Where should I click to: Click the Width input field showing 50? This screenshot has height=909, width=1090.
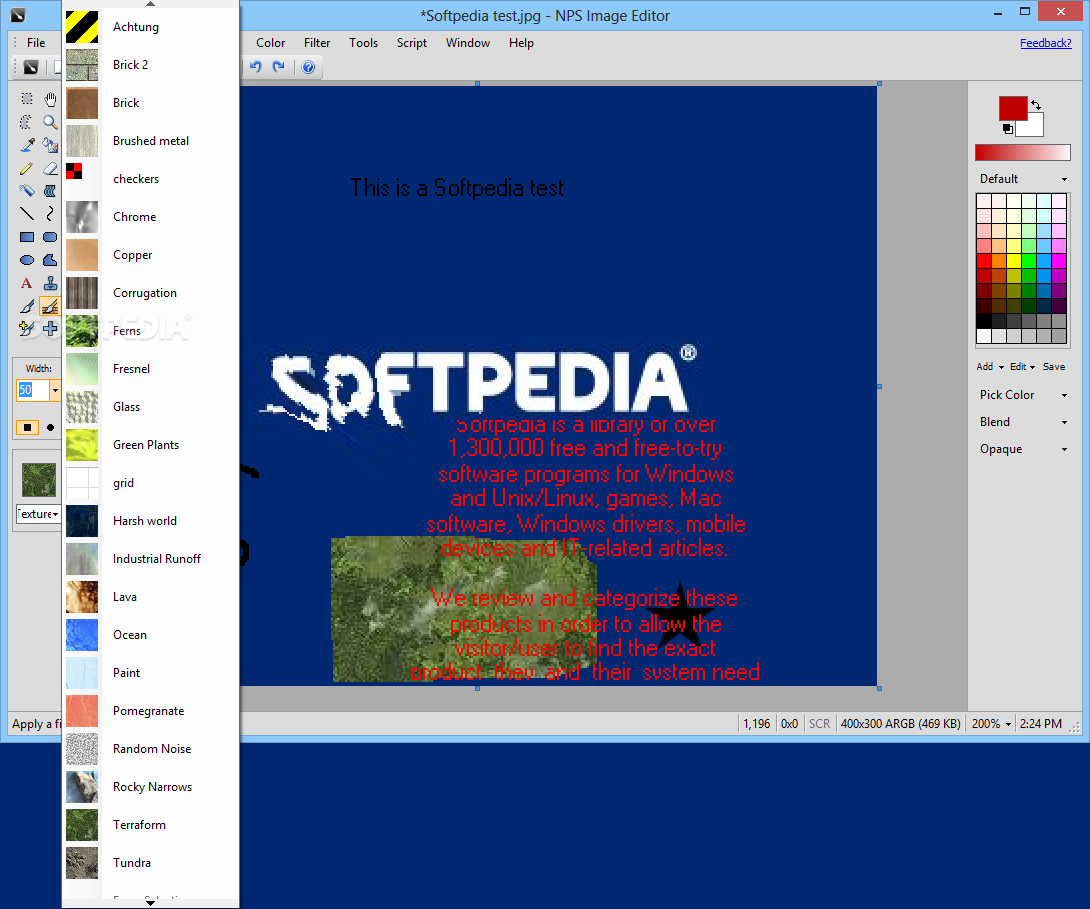[33, 390]
